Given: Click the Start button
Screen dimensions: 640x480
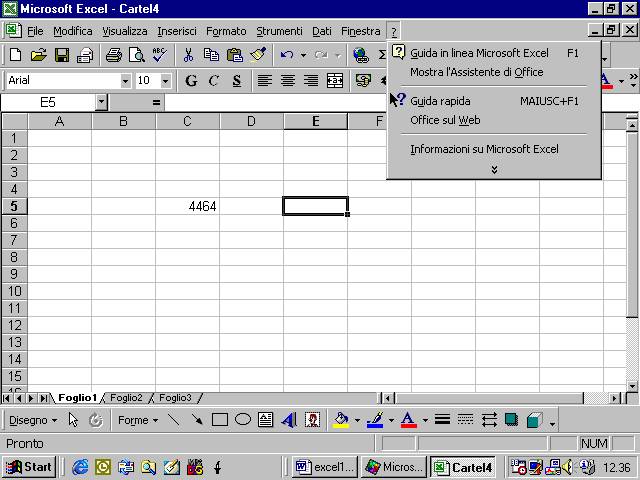Looking at the screenshot, I should click(x=29, y=467).
